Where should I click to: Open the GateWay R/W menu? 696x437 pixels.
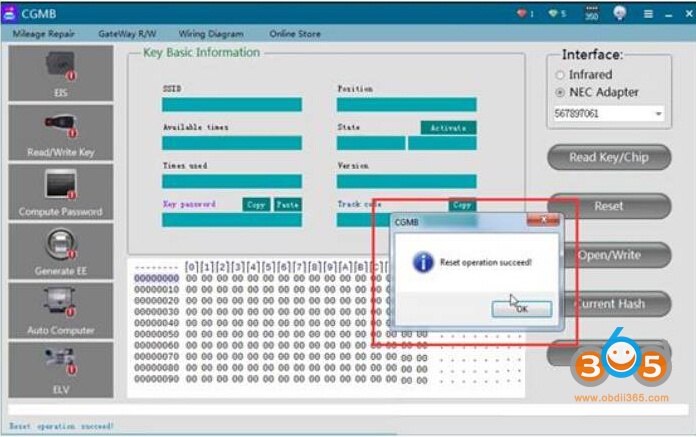127,33
